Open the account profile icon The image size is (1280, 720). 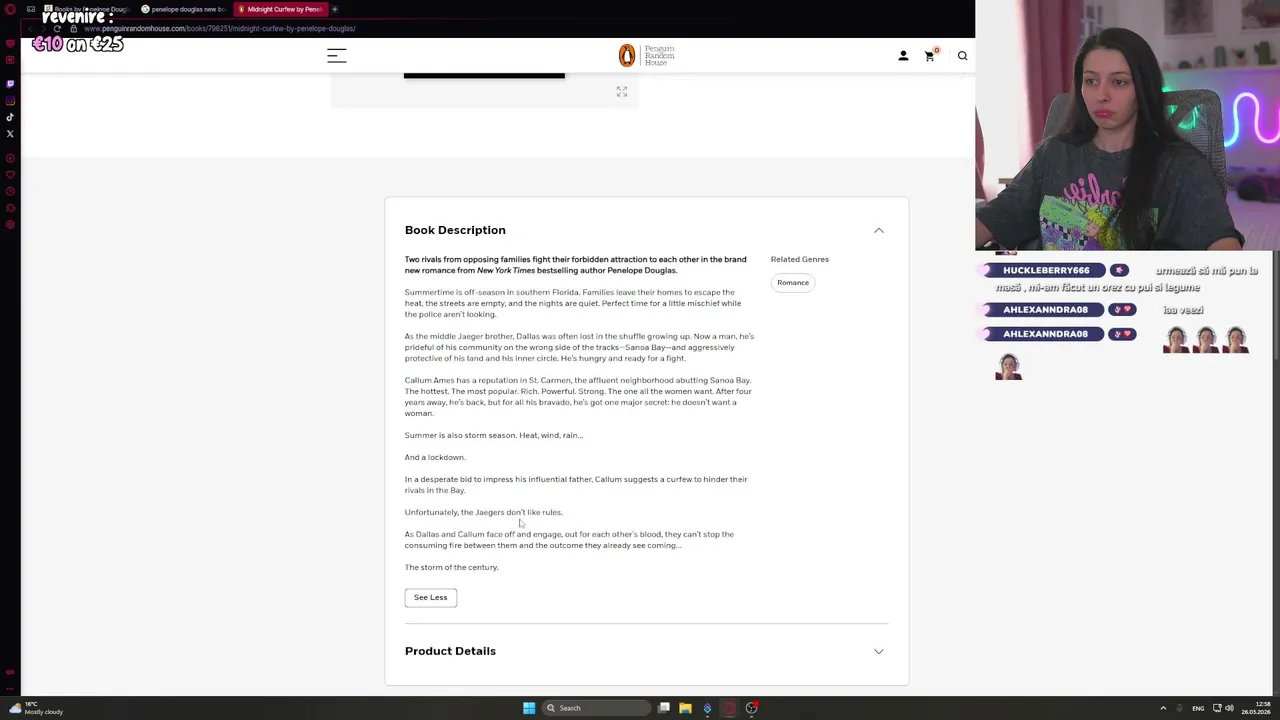coord(903,56)
